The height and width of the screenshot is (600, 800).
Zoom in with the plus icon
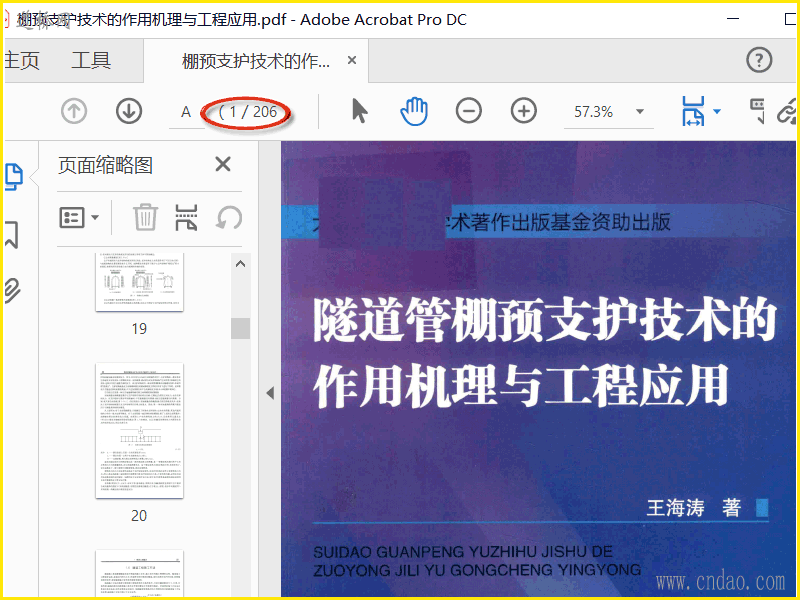[x=523, y=111]
